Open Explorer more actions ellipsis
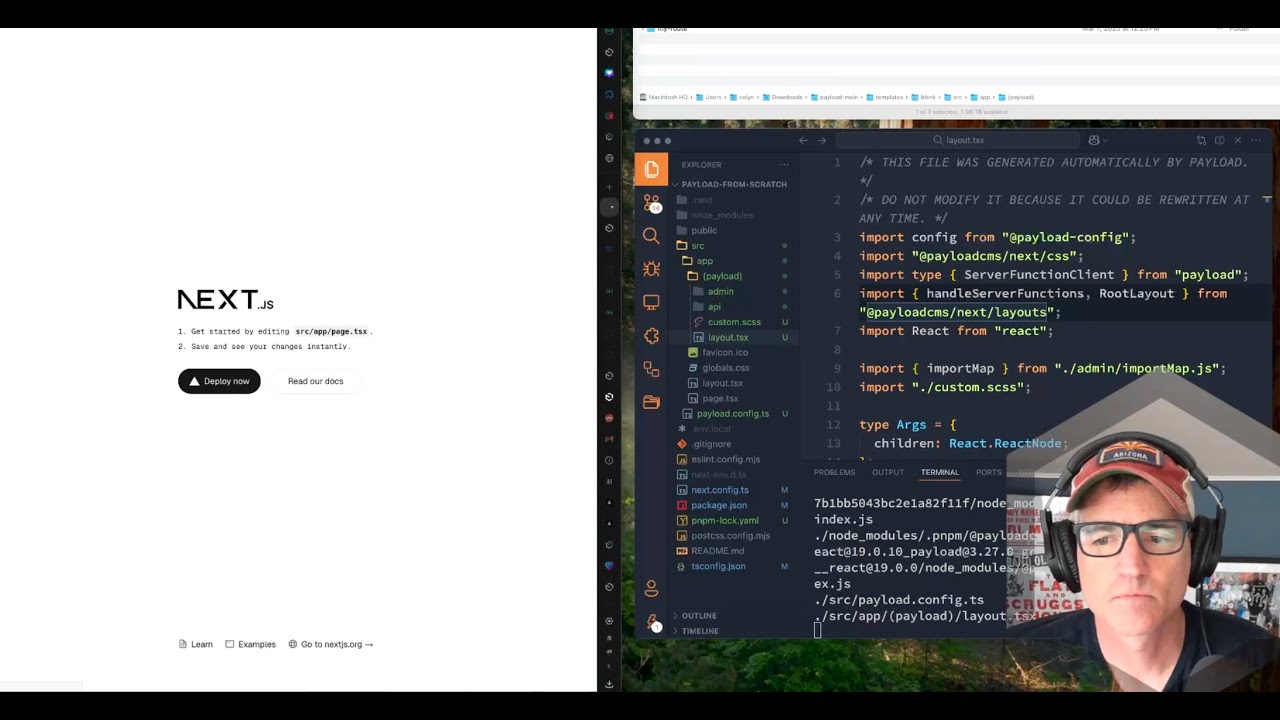Viewport: 1280px width, 720px height. (x=784, y=165)
